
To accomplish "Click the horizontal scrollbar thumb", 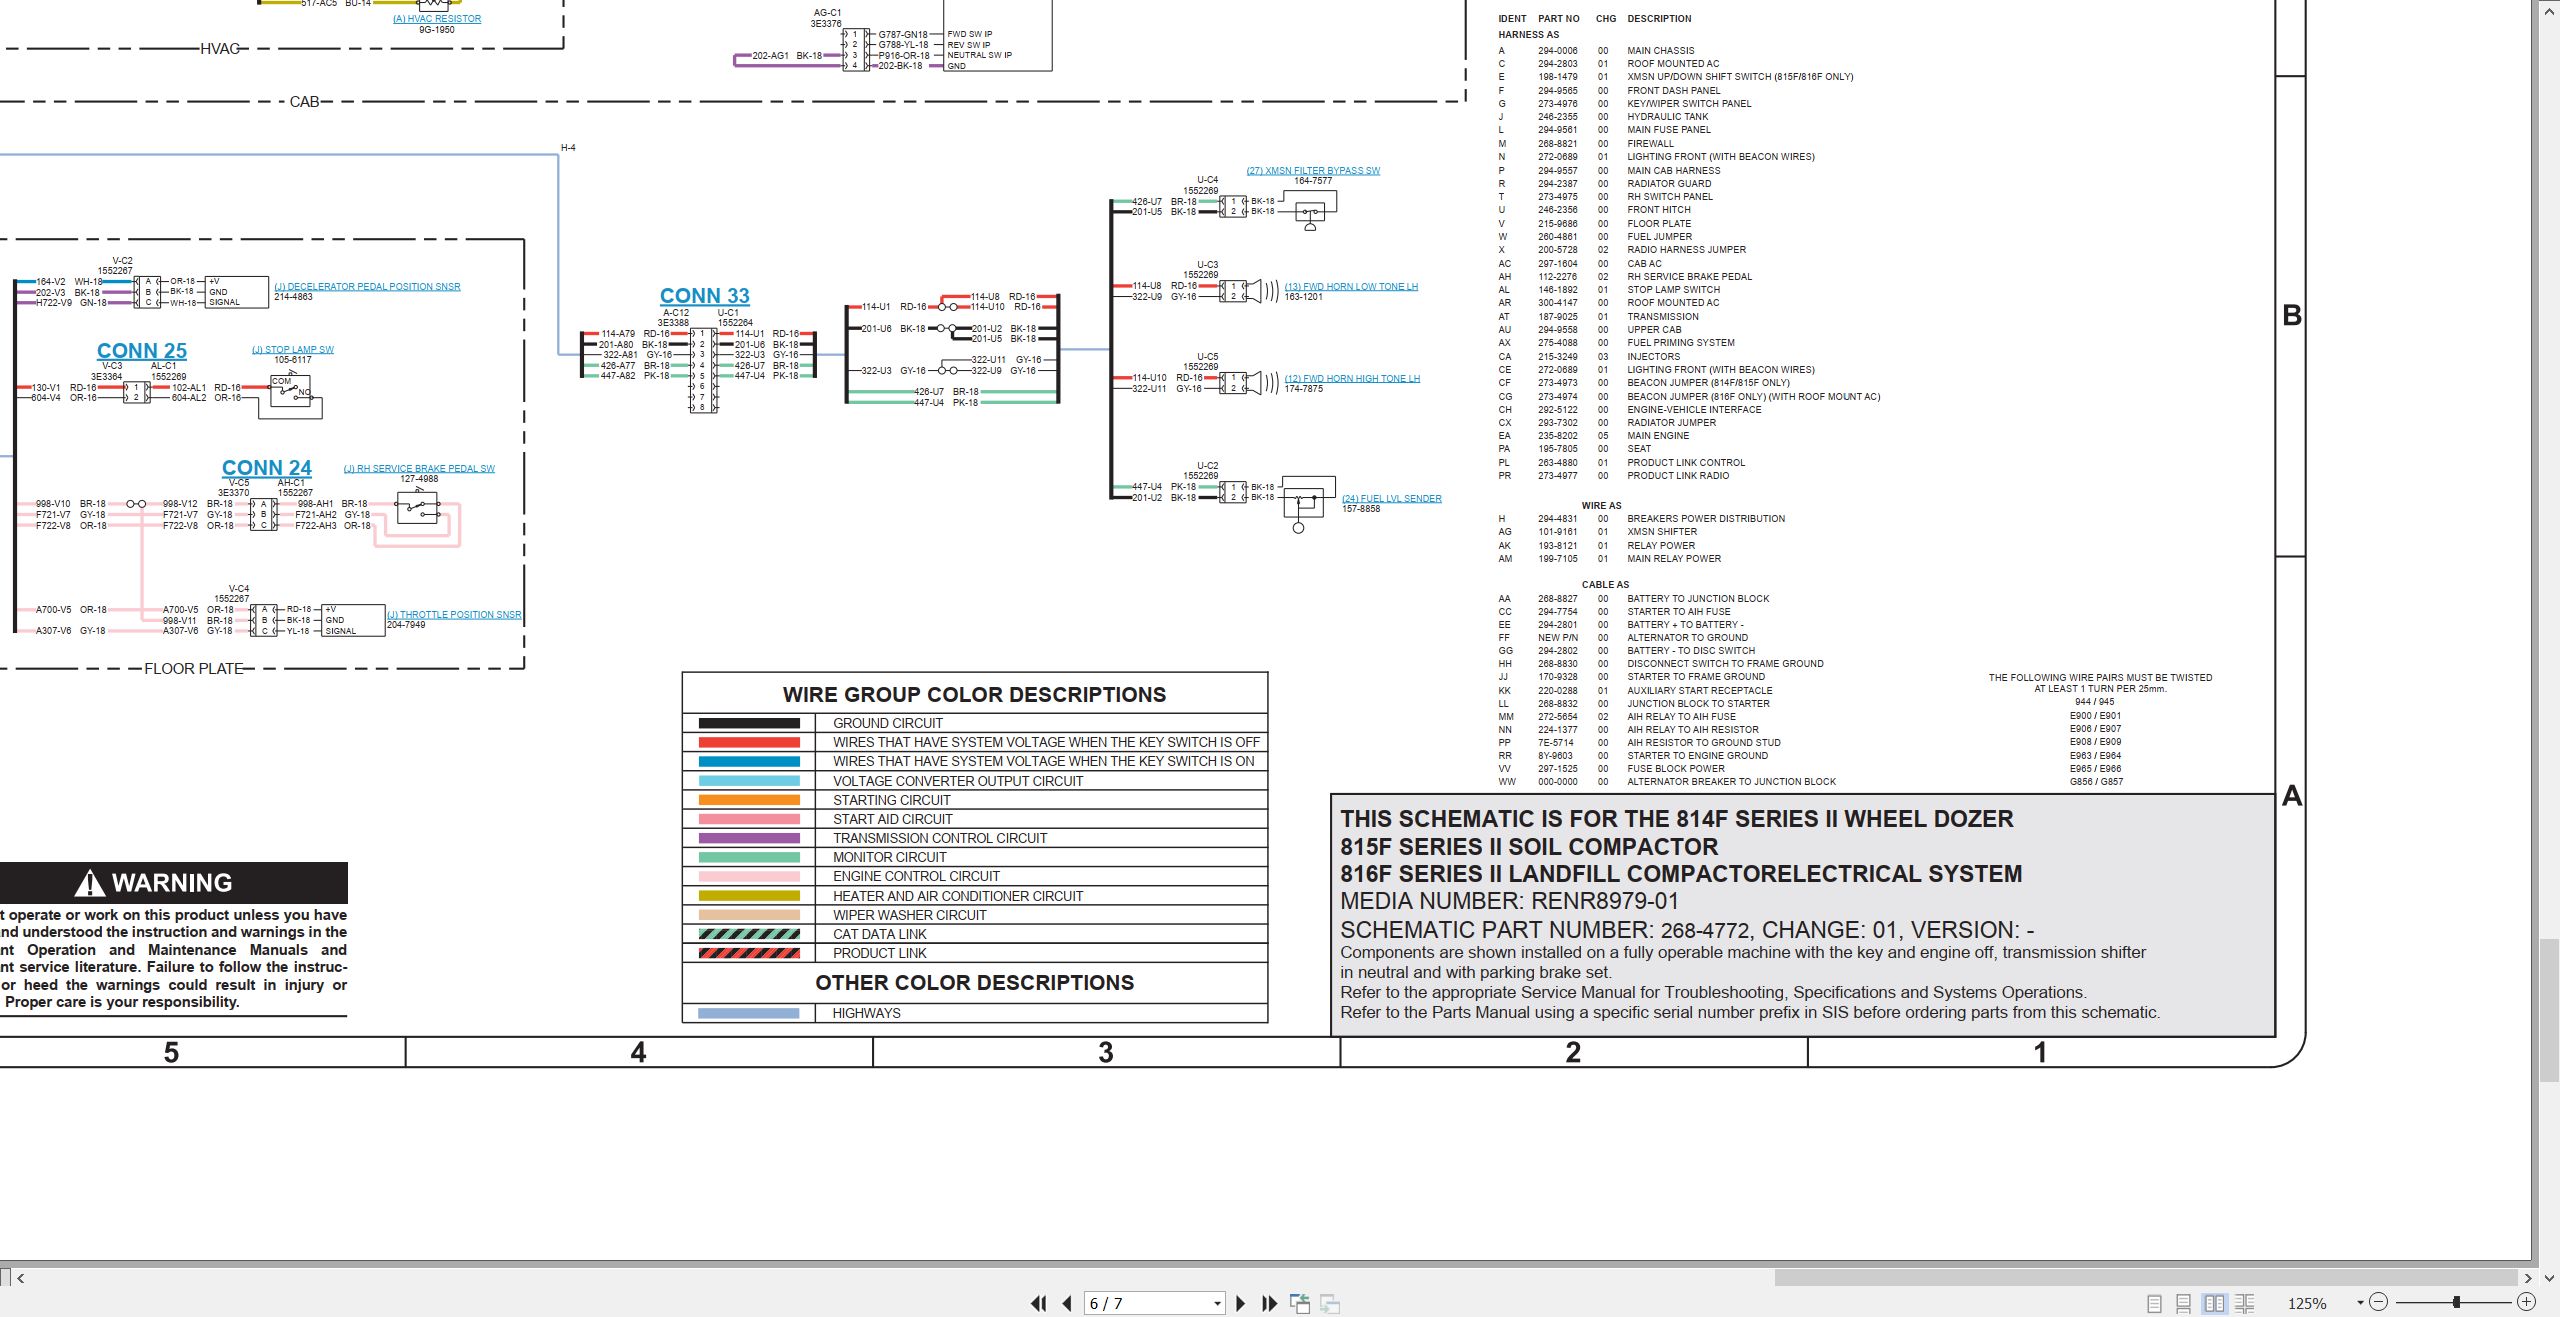I will coord(2146,1278).
